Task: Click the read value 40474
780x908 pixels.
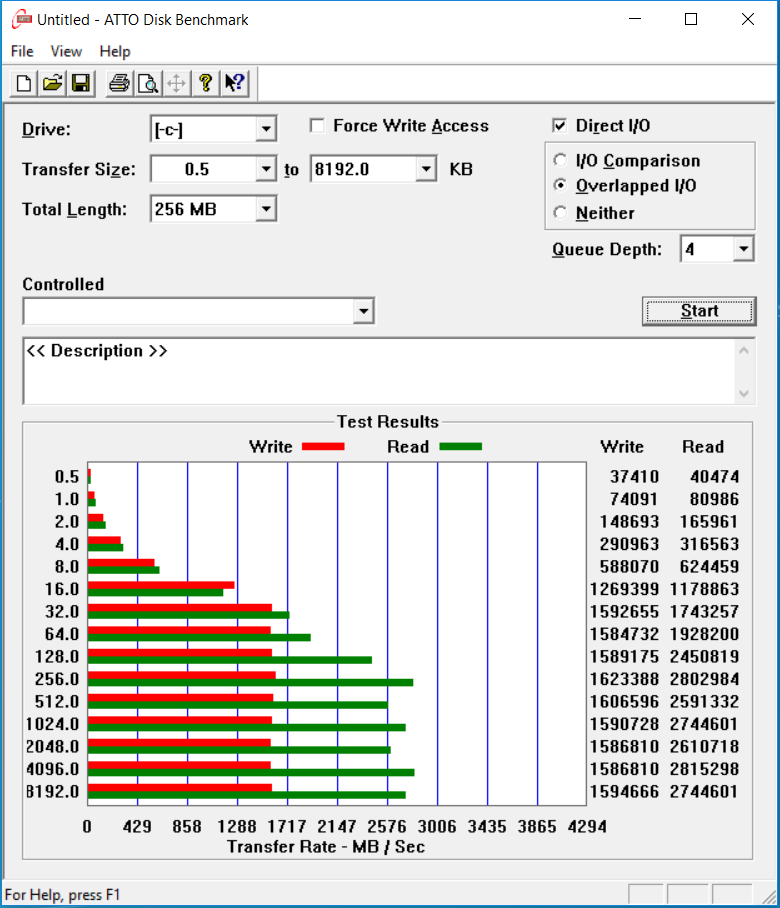Action: 715,477
